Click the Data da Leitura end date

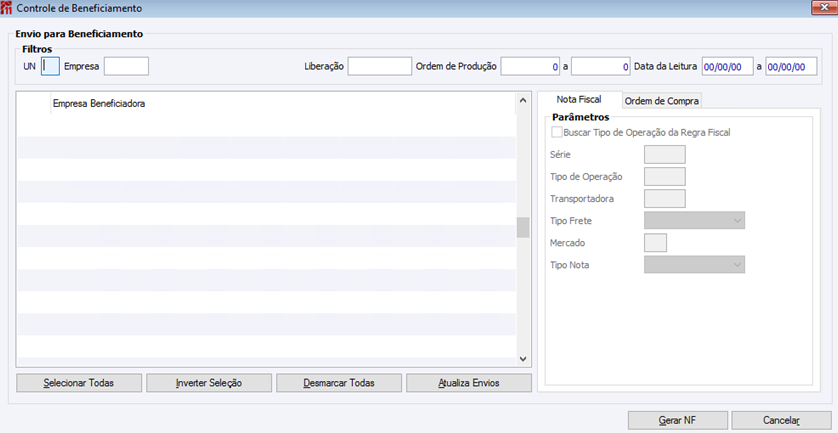791,66
